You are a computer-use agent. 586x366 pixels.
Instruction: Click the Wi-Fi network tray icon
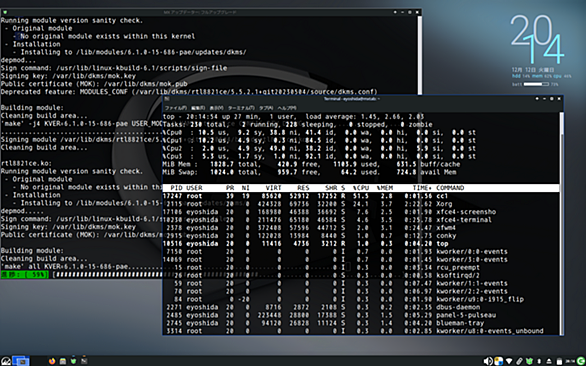tap(509, 361)
